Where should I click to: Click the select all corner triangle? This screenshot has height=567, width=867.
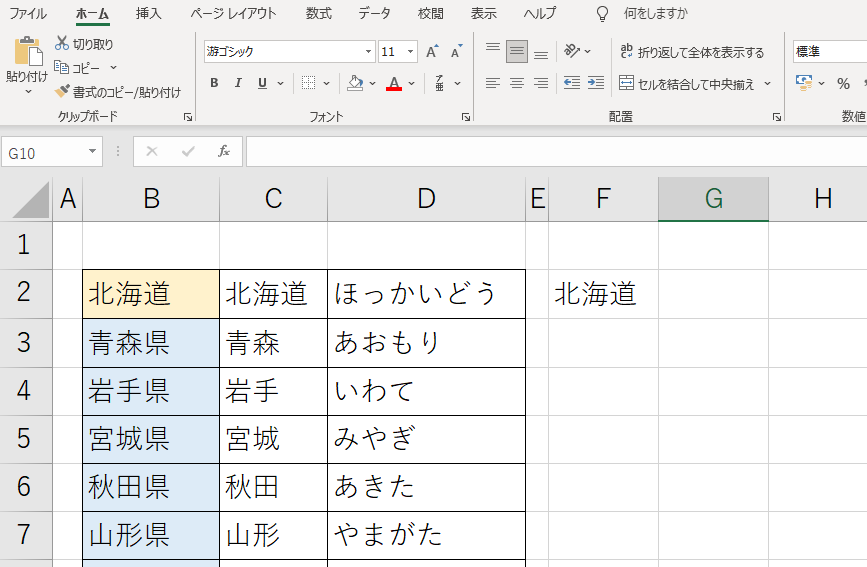tap(31, 200)
